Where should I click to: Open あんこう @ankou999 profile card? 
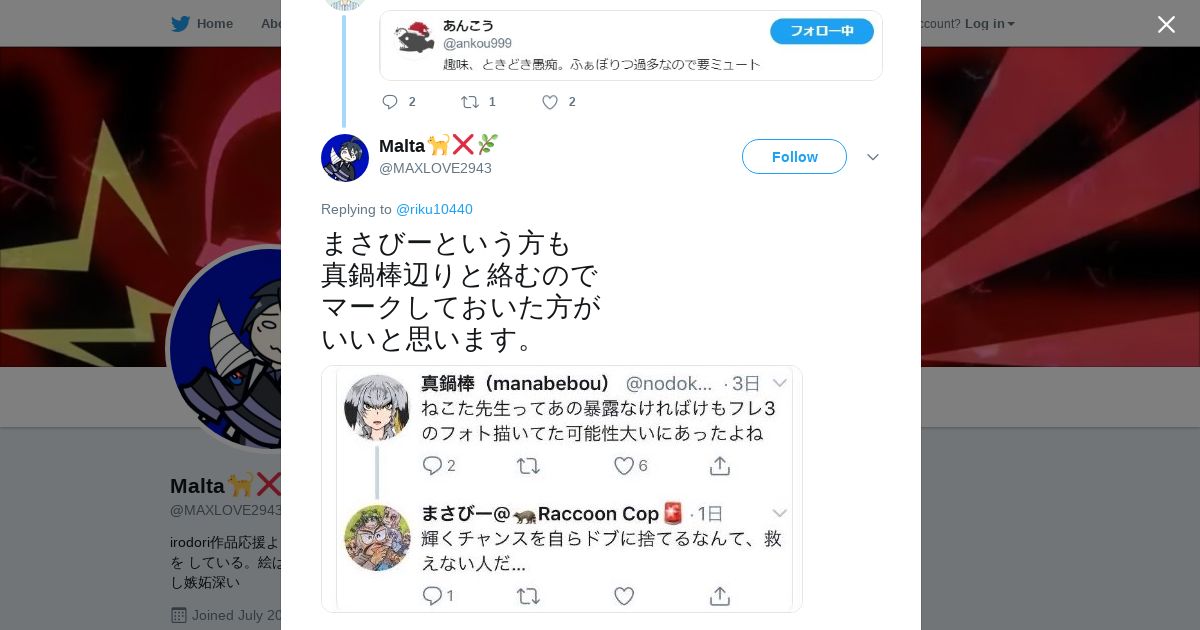(631, 45)
